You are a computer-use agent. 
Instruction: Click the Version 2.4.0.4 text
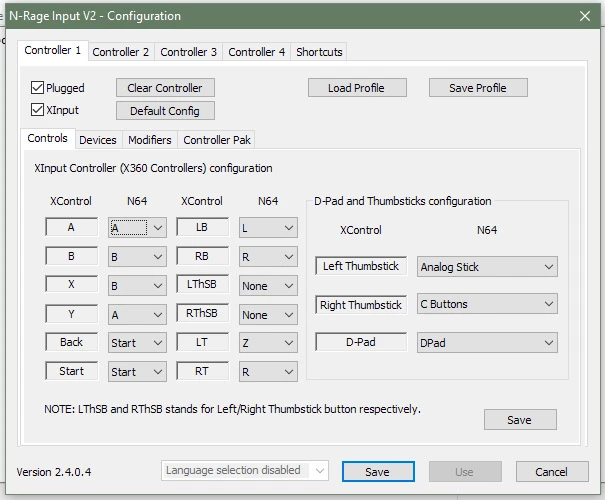pos(54,472)
